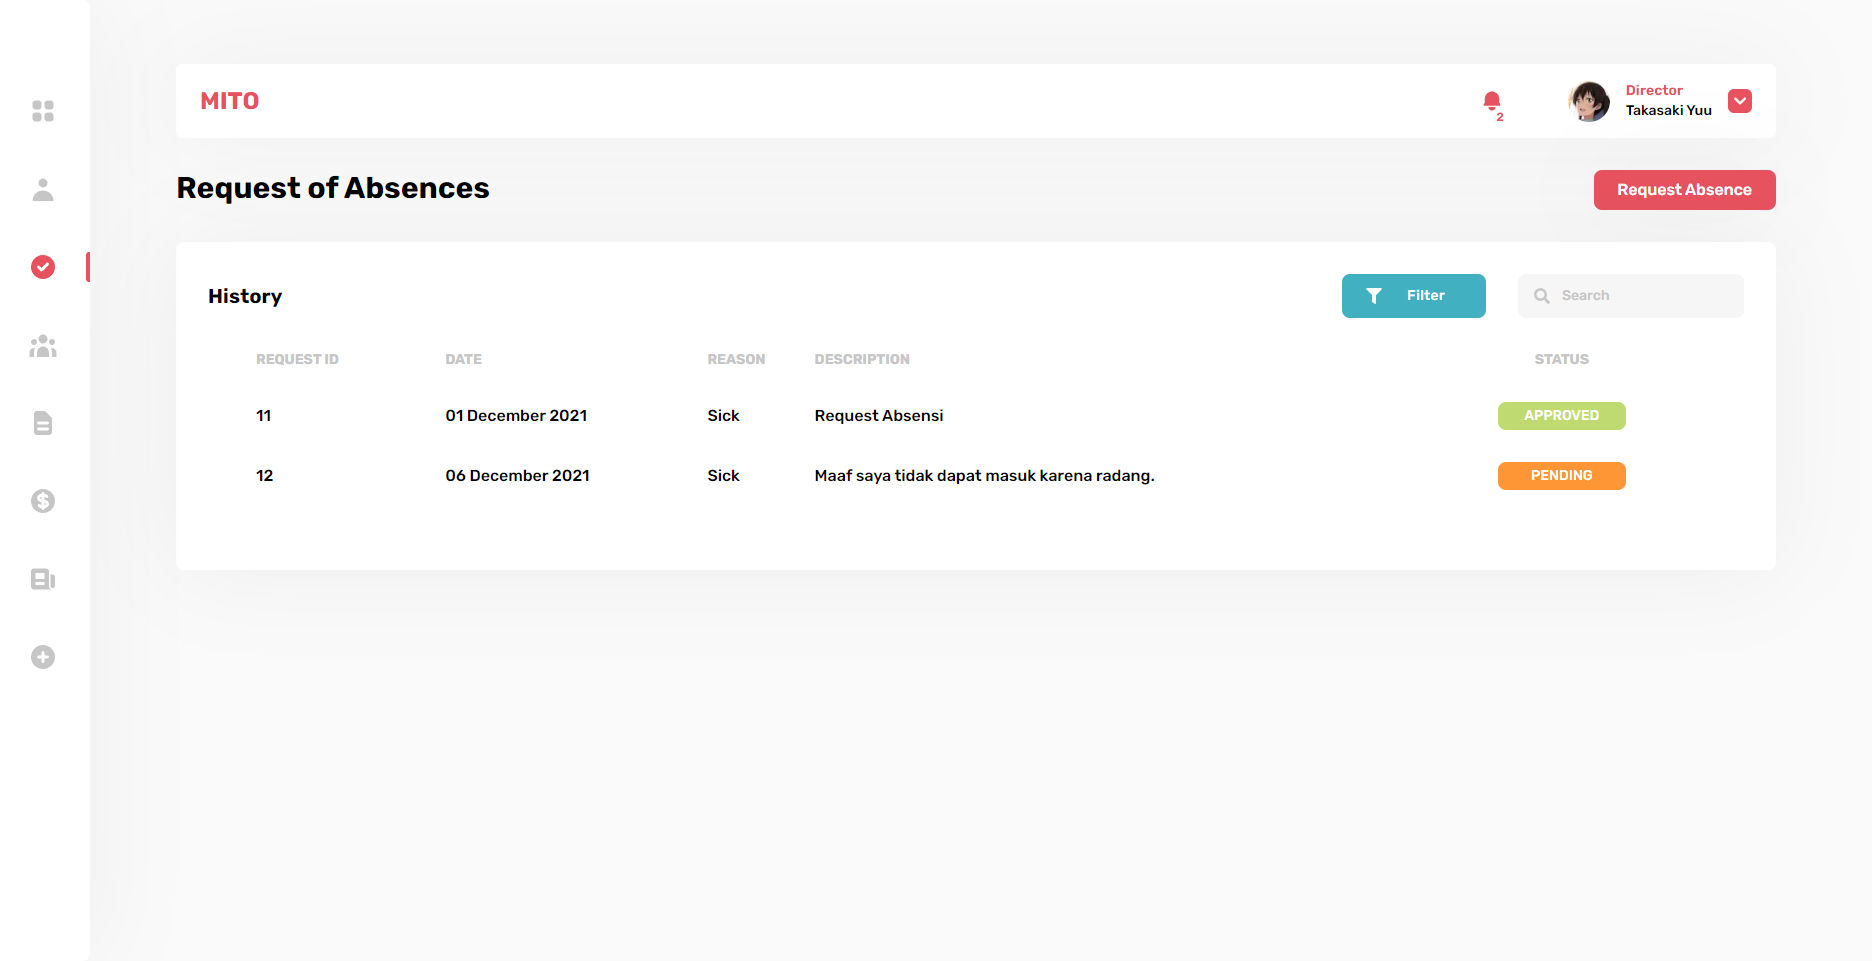
Task: Select the red checkmark absence icon
Action: (x=43, y=267)
